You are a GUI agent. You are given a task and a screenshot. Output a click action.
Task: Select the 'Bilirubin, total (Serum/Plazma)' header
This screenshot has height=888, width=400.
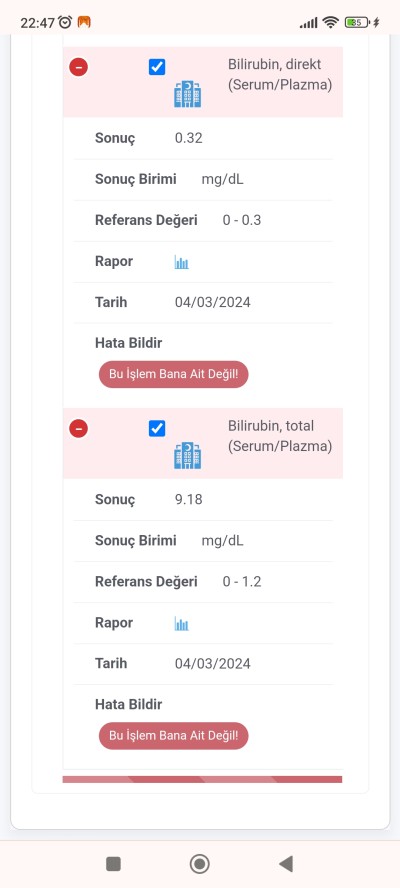[203, 443]
